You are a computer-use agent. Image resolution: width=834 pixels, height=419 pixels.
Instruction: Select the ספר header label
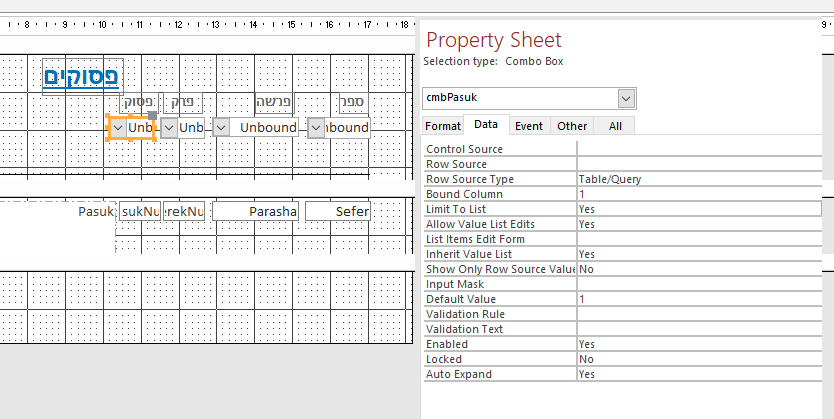click(354, 102)
